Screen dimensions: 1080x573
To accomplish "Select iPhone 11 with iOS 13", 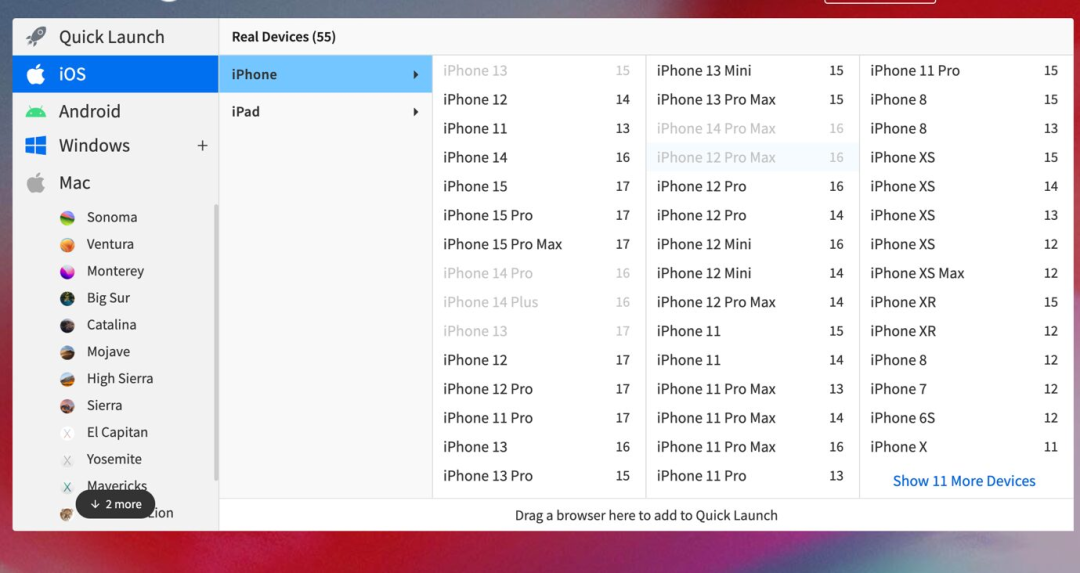I will (538, 128).
